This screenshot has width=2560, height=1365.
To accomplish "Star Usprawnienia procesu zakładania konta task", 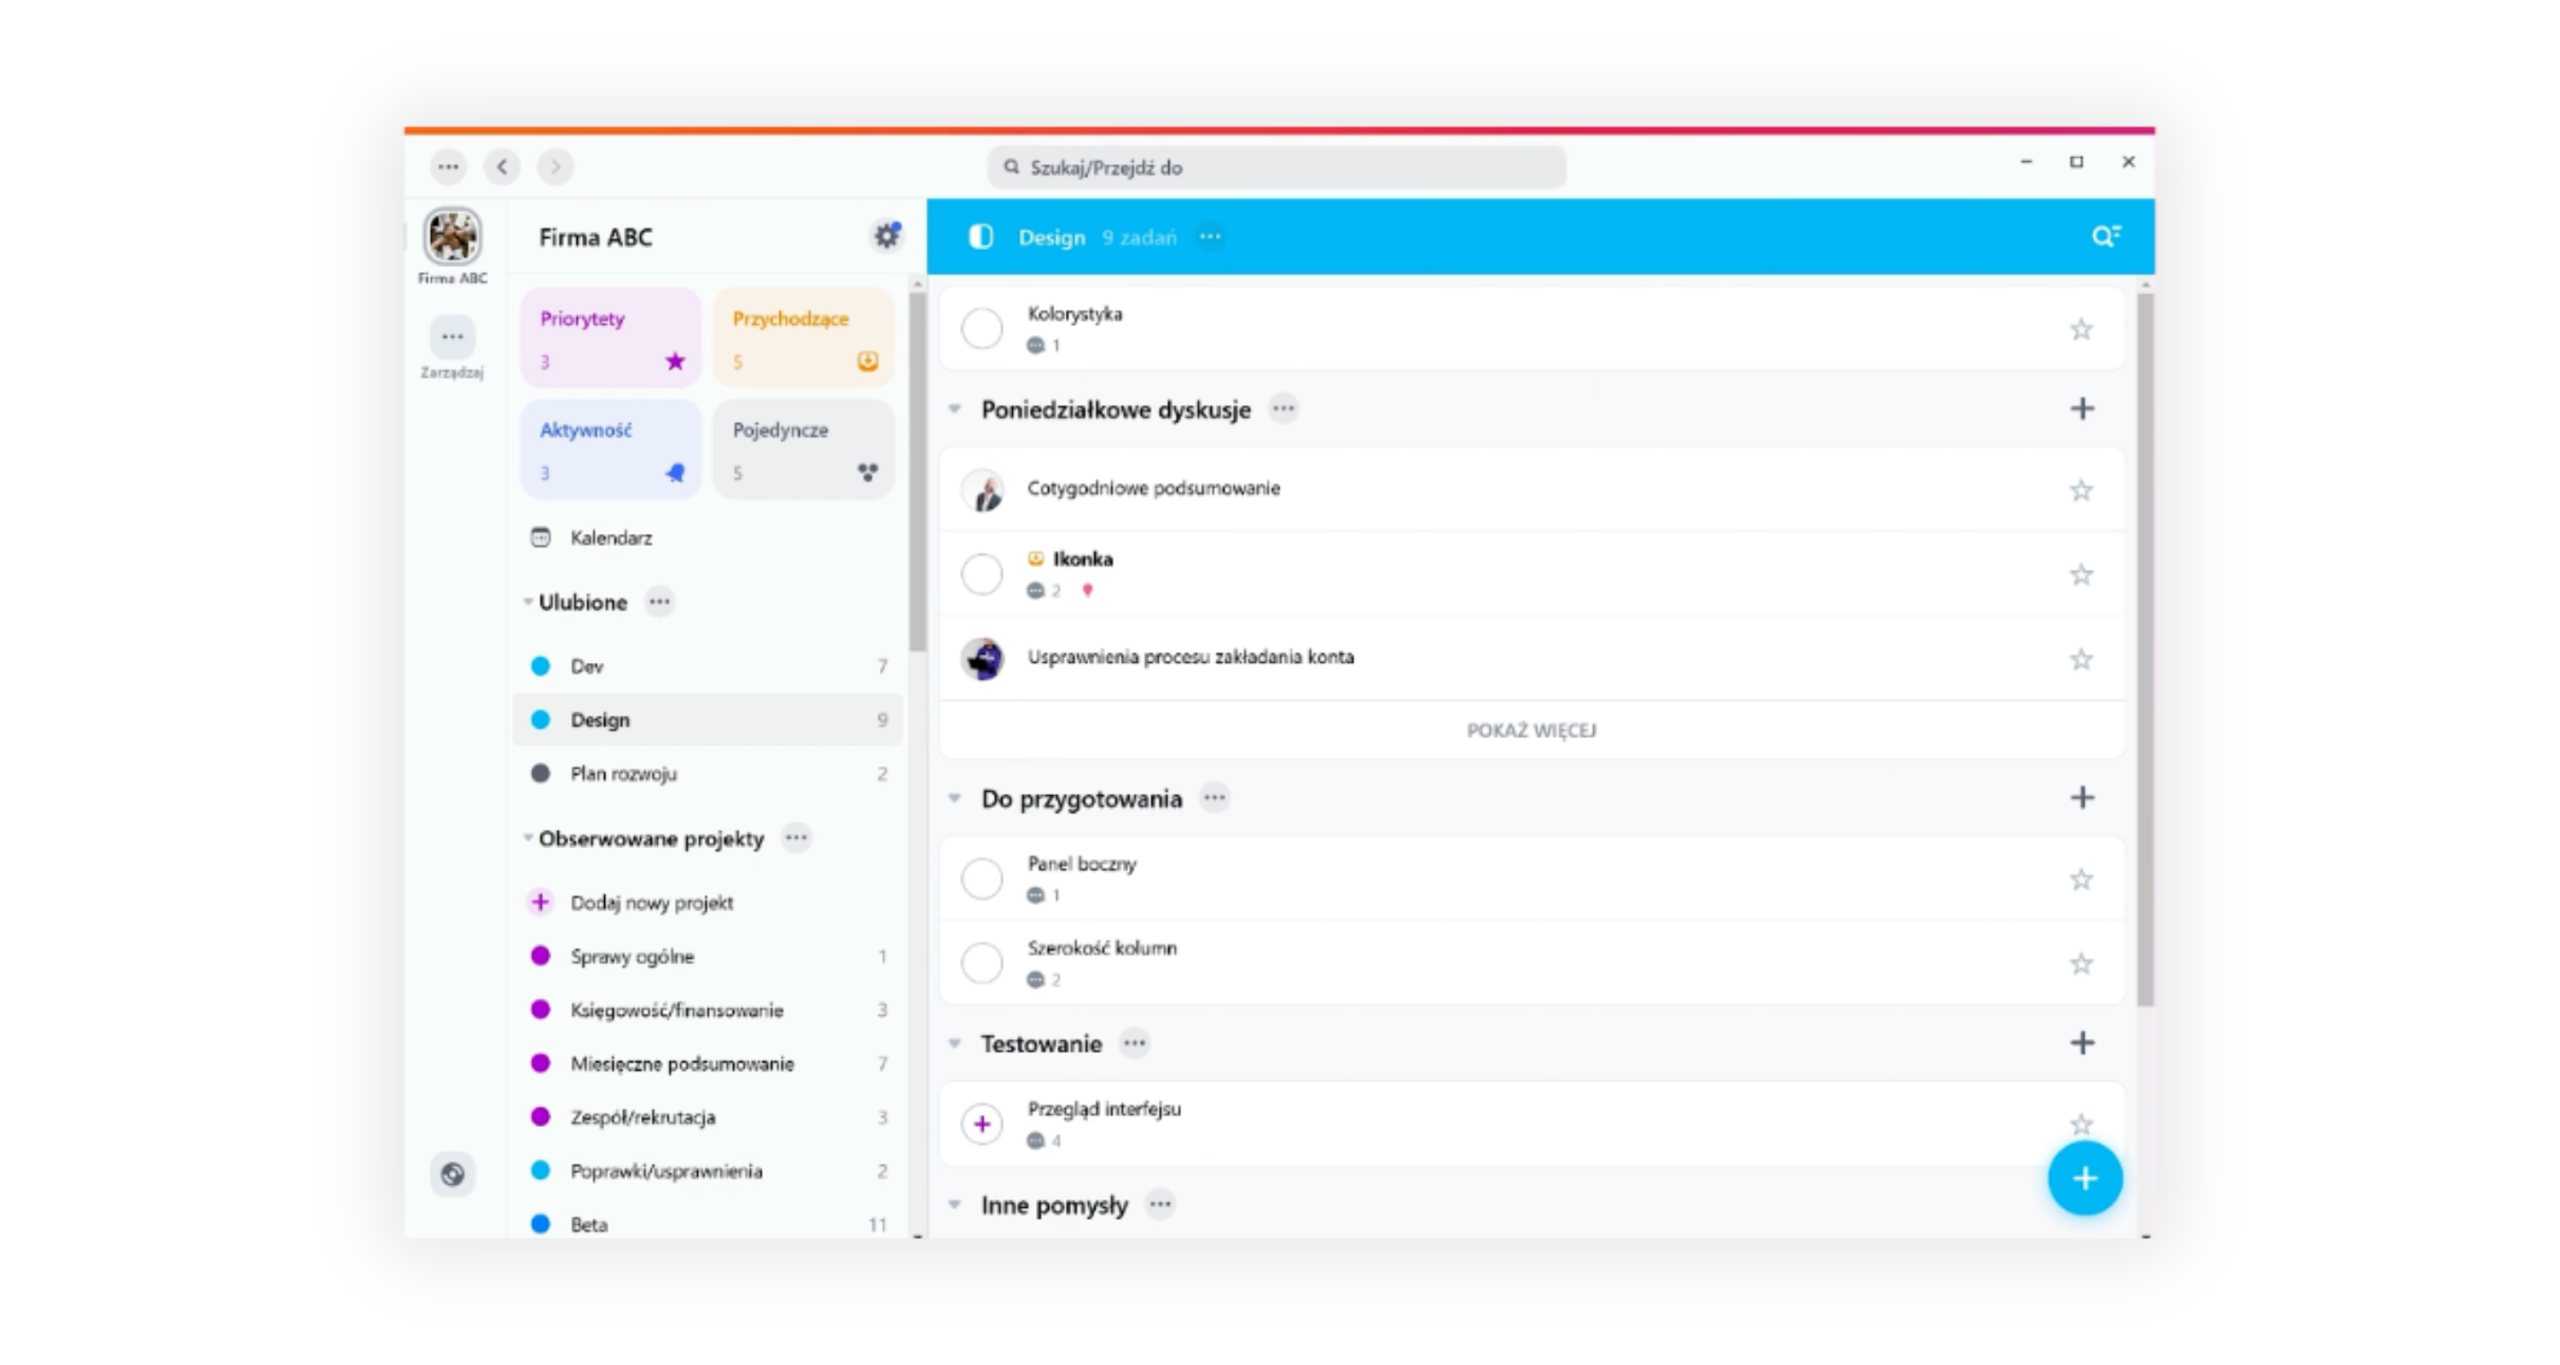I will coord(2080,659).
